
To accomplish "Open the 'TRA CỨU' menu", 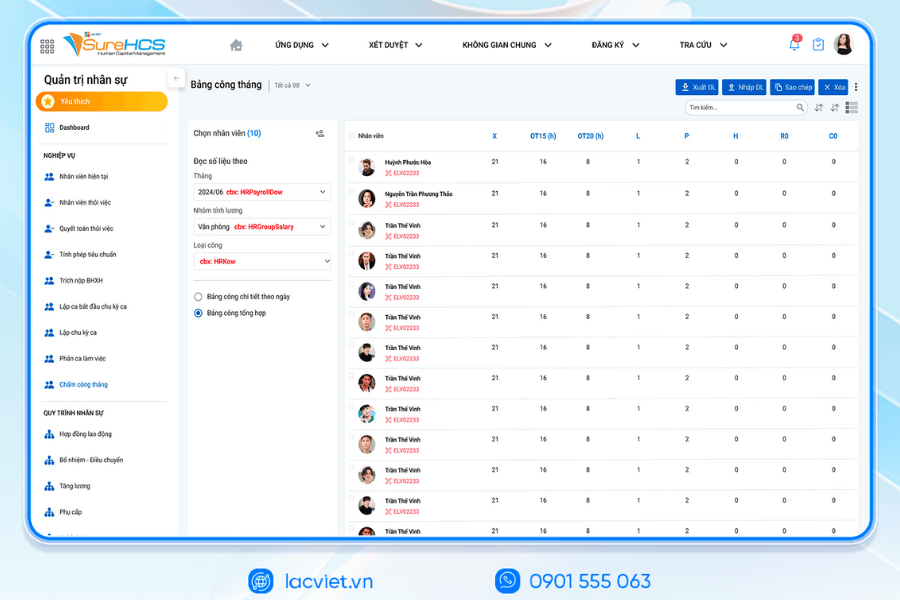I will (703, 45).
